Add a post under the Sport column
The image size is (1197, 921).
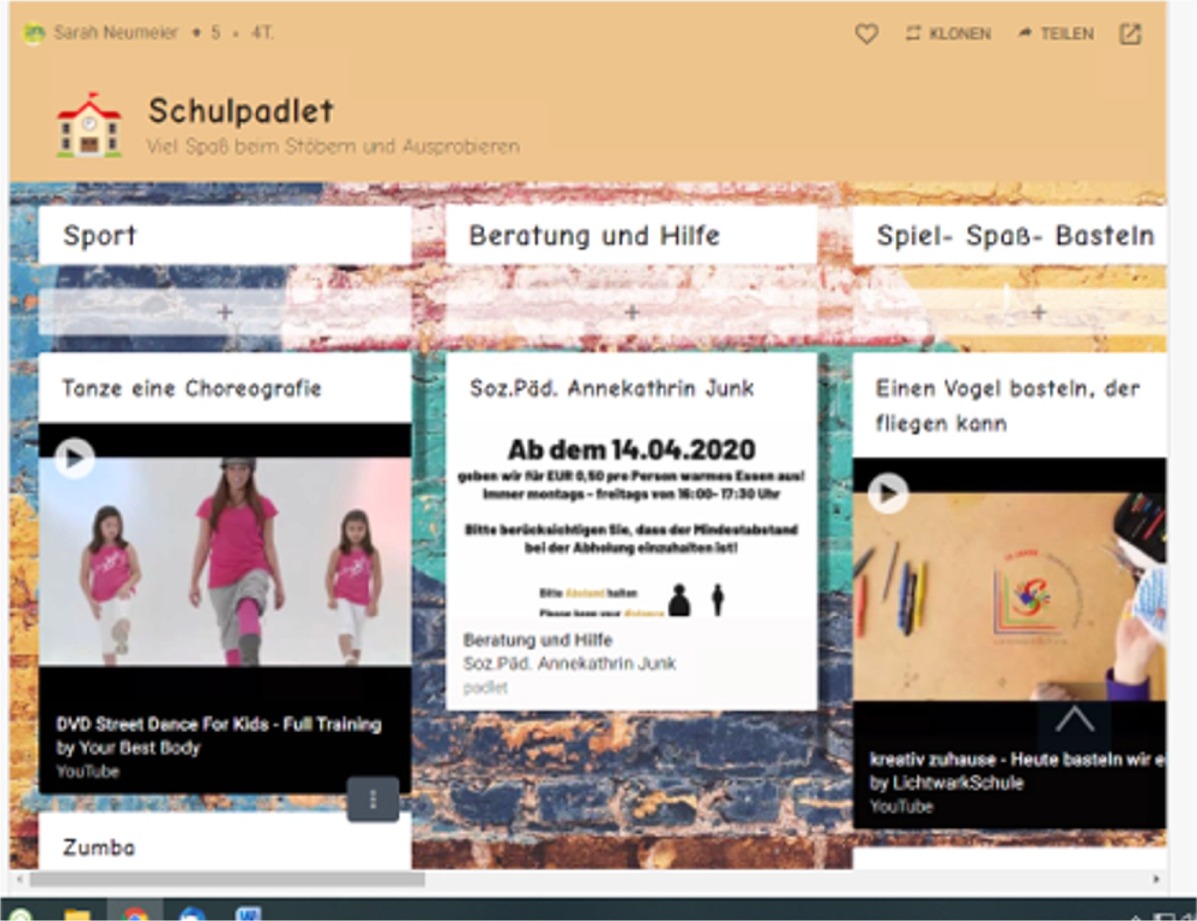(224, 312)
